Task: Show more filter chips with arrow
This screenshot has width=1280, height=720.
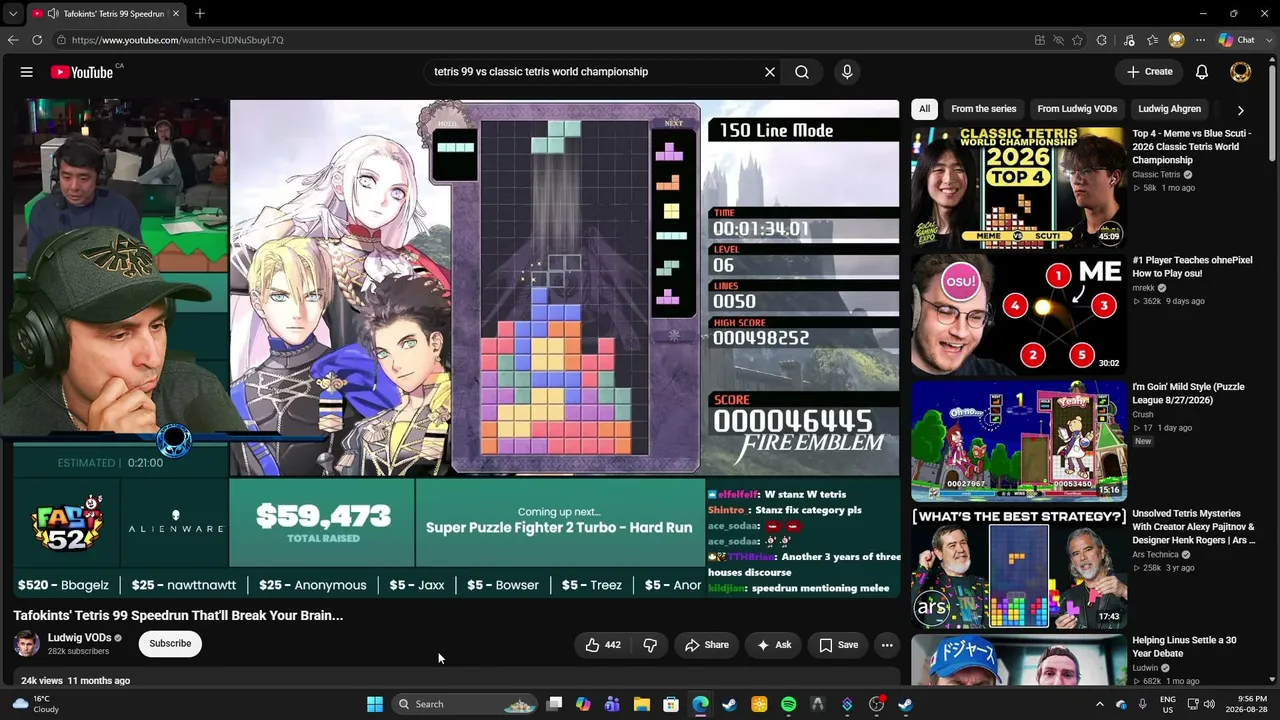Action: (x=1240, y=110)
